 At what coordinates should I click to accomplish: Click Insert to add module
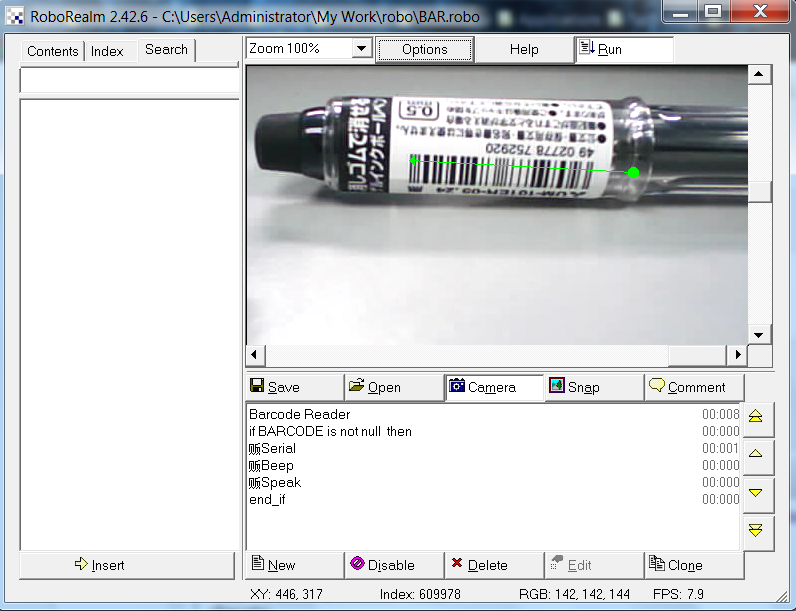(x=127, y=565)
